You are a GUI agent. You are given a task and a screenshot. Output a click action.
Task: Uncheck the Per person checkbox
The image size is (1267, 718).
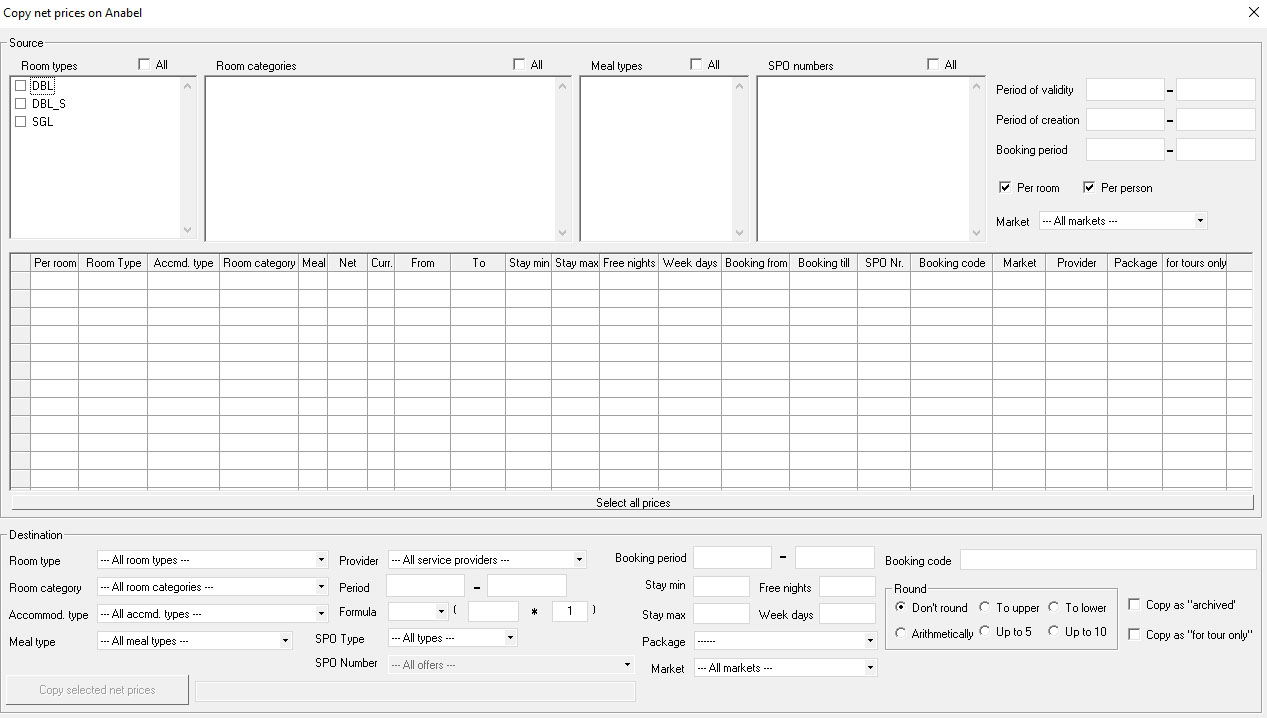tap(1089, 187)
